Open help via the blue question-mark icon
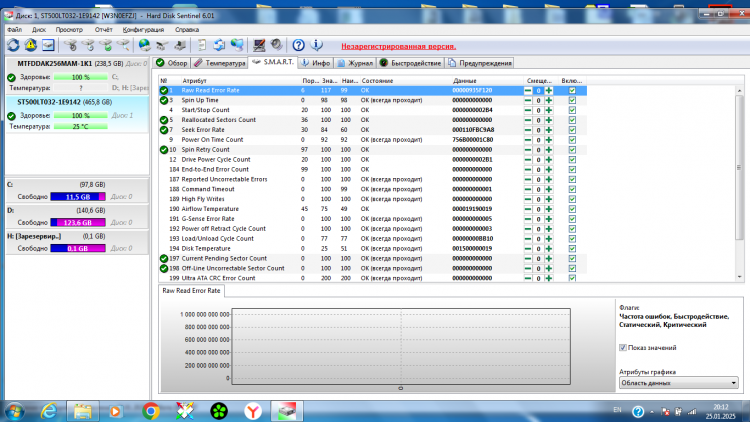This screenshot has width=750, height=422. coord(298,45)
